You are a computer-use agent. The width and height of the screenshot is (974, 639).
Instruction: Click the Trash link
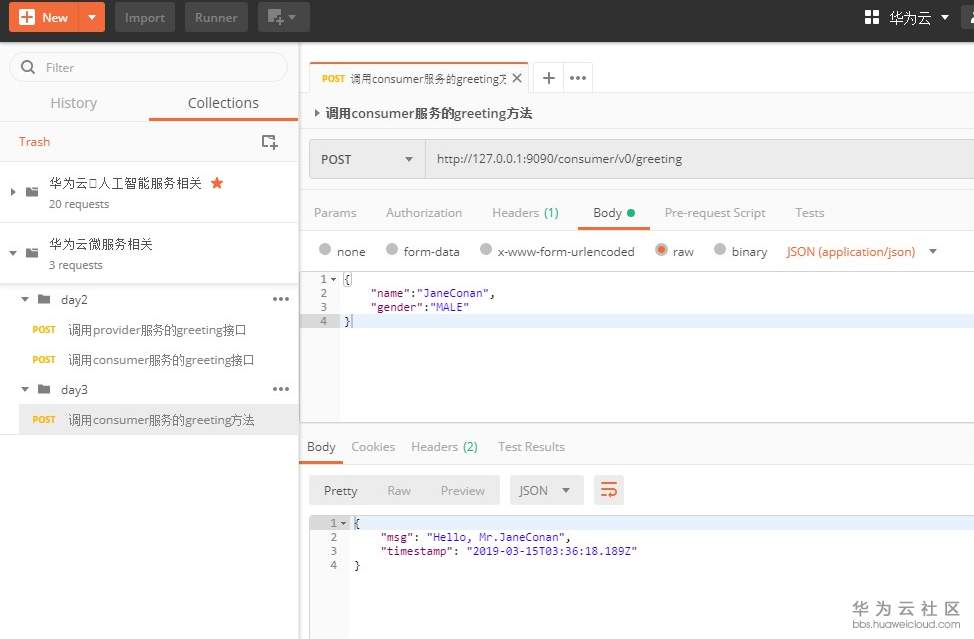[34, 142]
